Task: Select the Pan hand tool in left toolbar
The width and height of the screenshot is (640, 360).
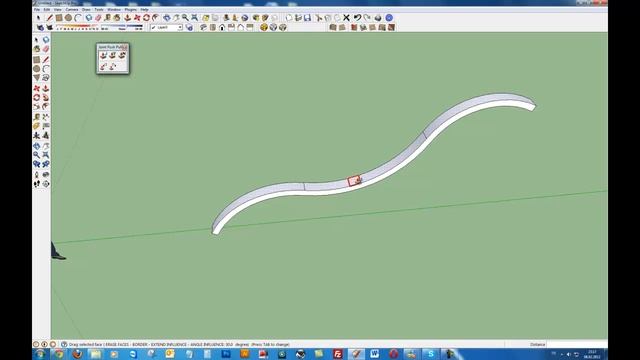Action: 46,146
